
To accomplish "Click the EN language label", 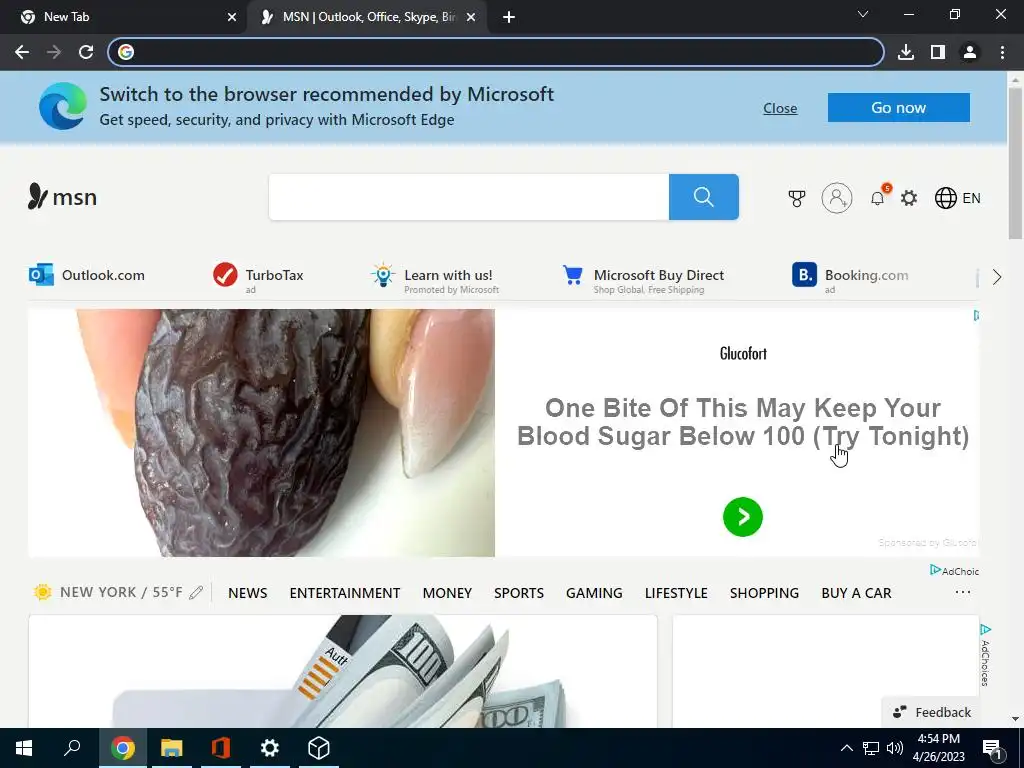I will click(971, 198).
